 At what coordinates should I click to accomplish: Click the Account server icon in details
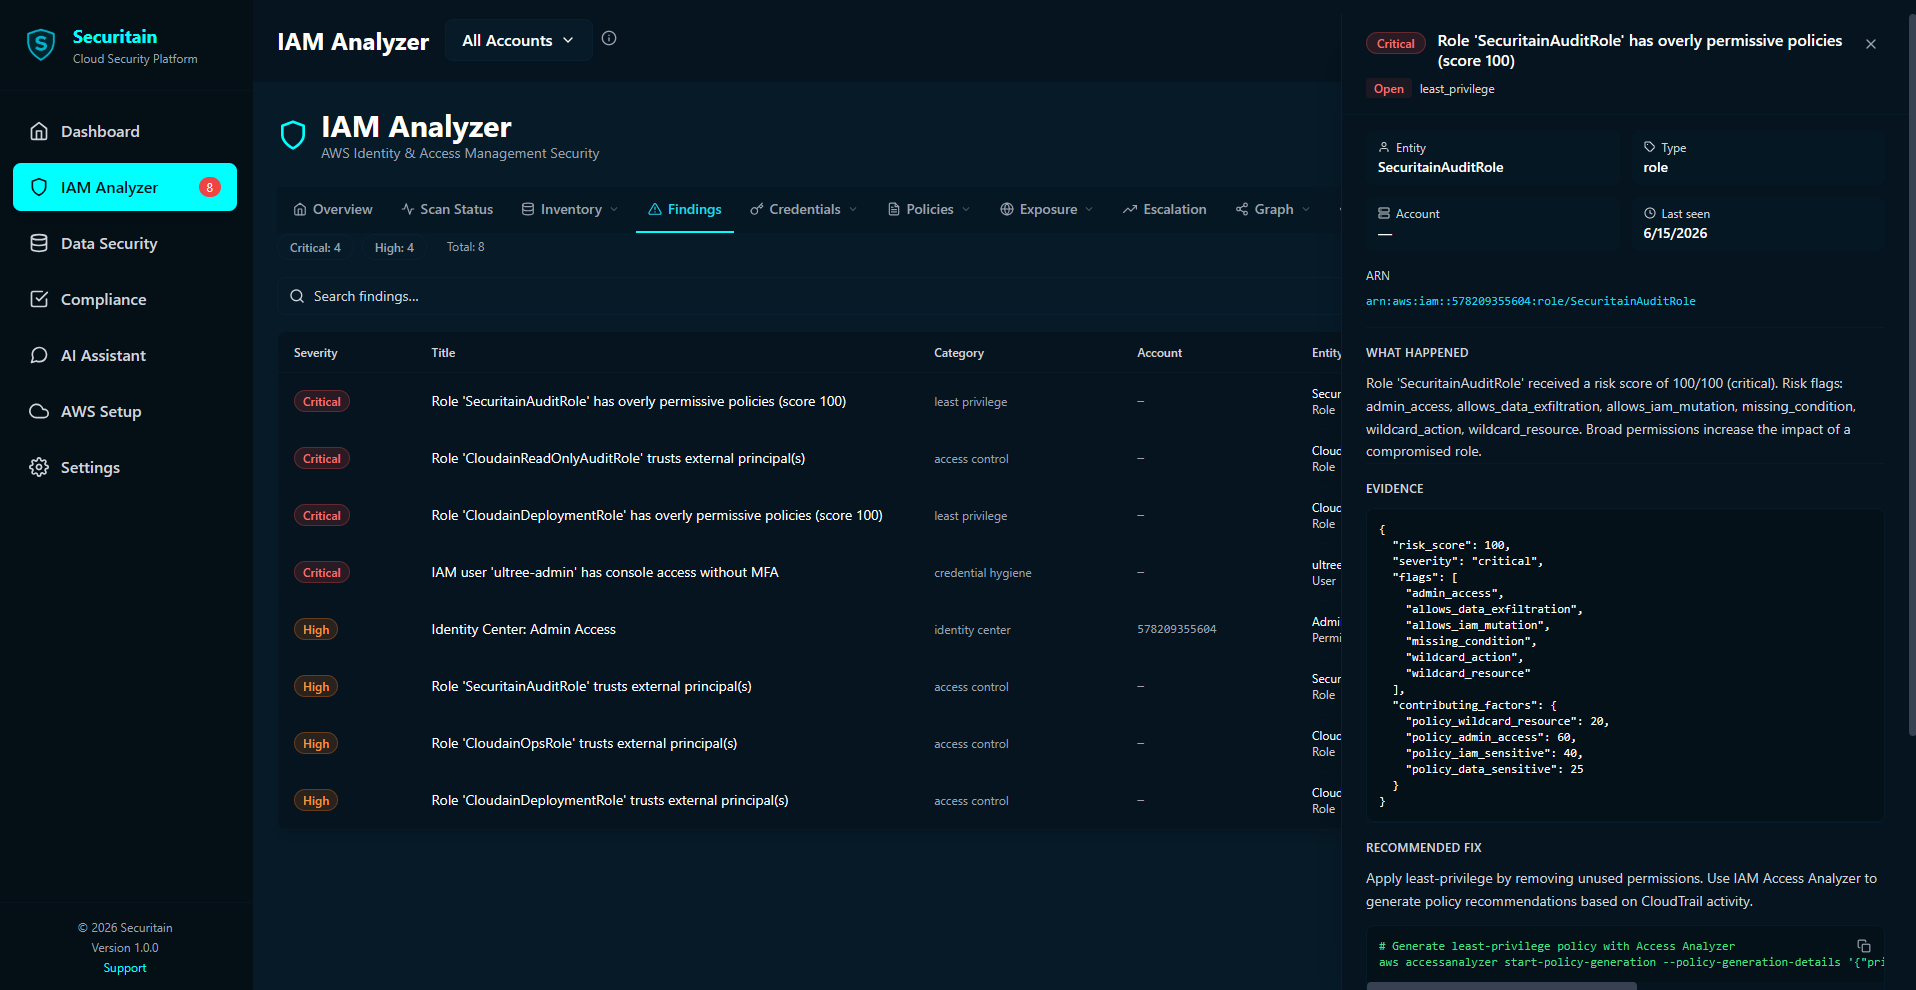[1384, 213]
